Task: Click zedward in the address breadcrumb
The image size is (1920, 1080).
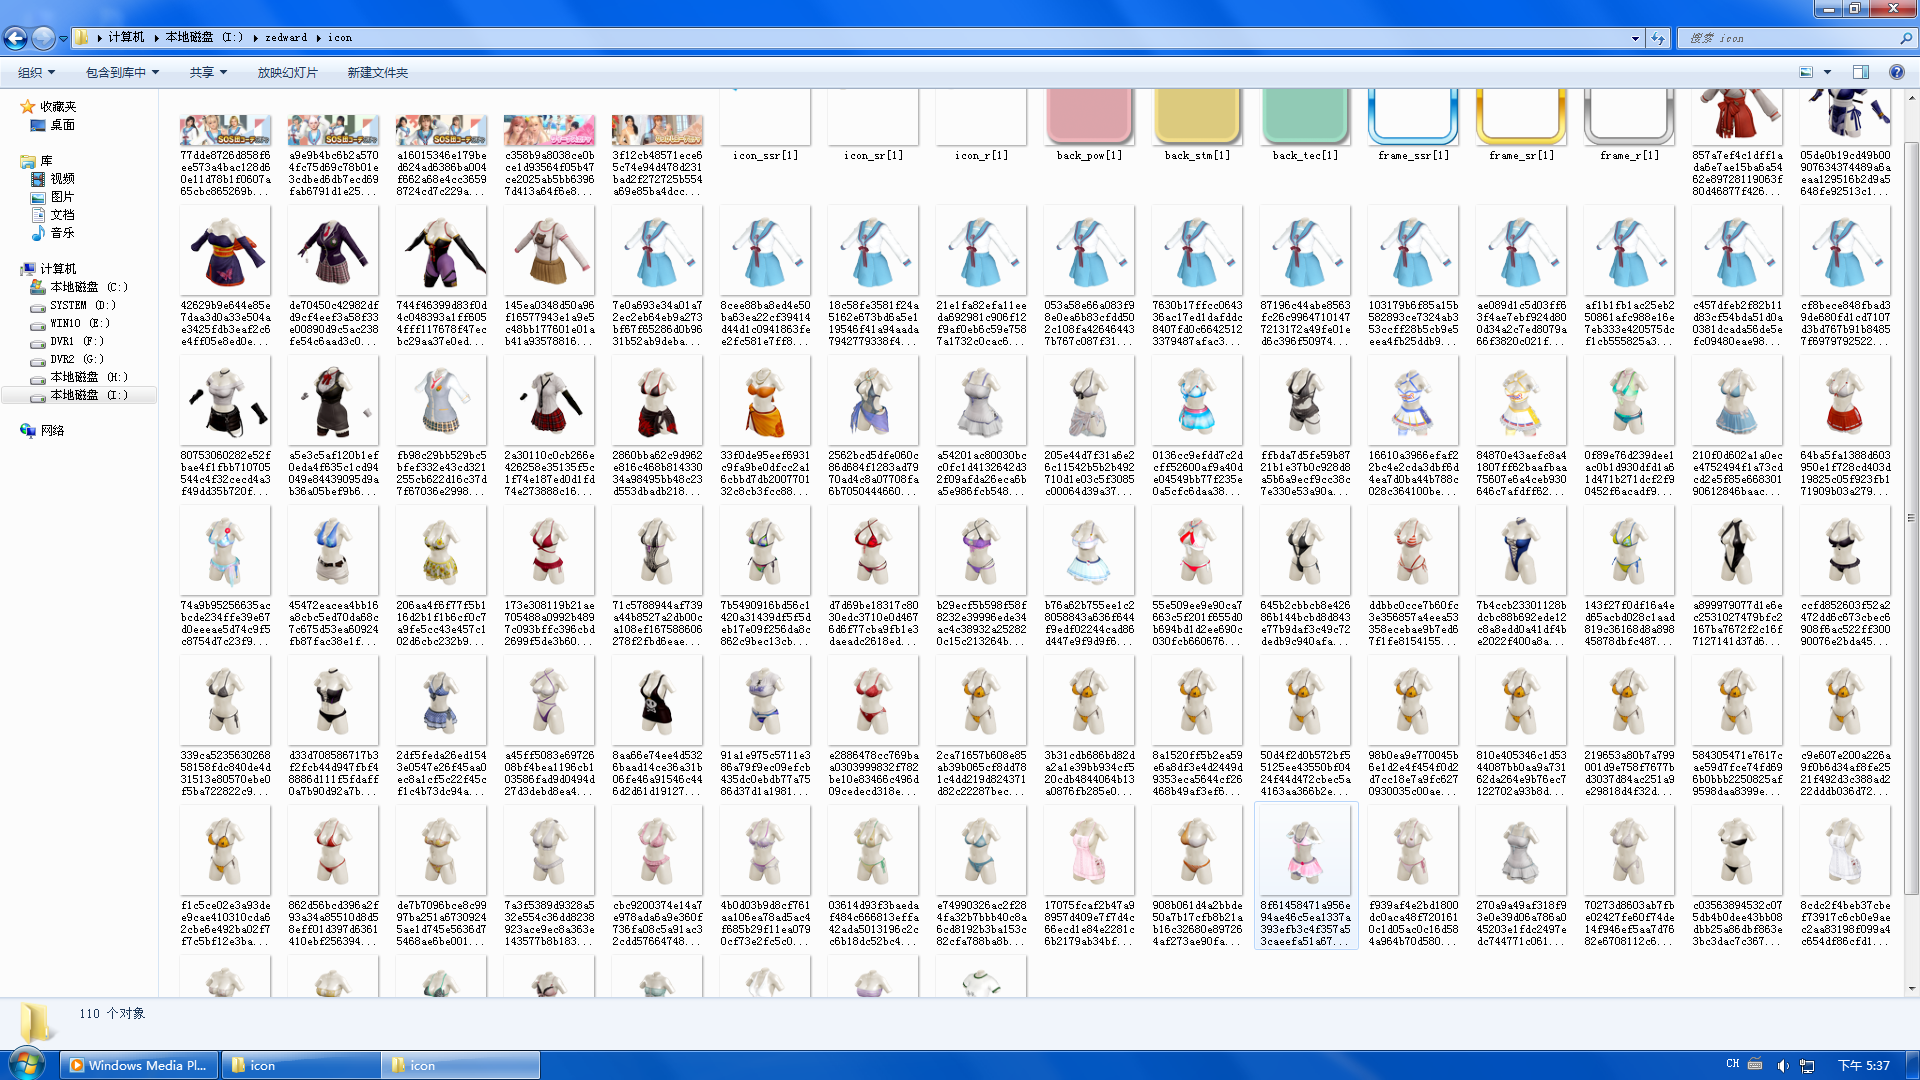Action: 286,37
